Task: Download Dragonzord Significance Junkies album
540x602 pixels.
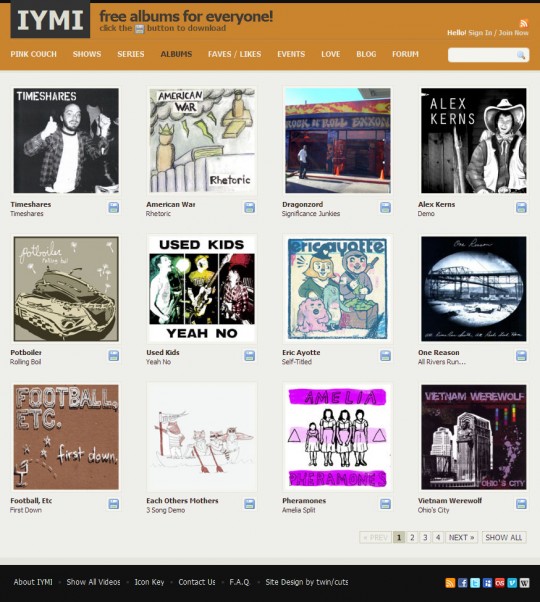Action: tap(385, 208)
